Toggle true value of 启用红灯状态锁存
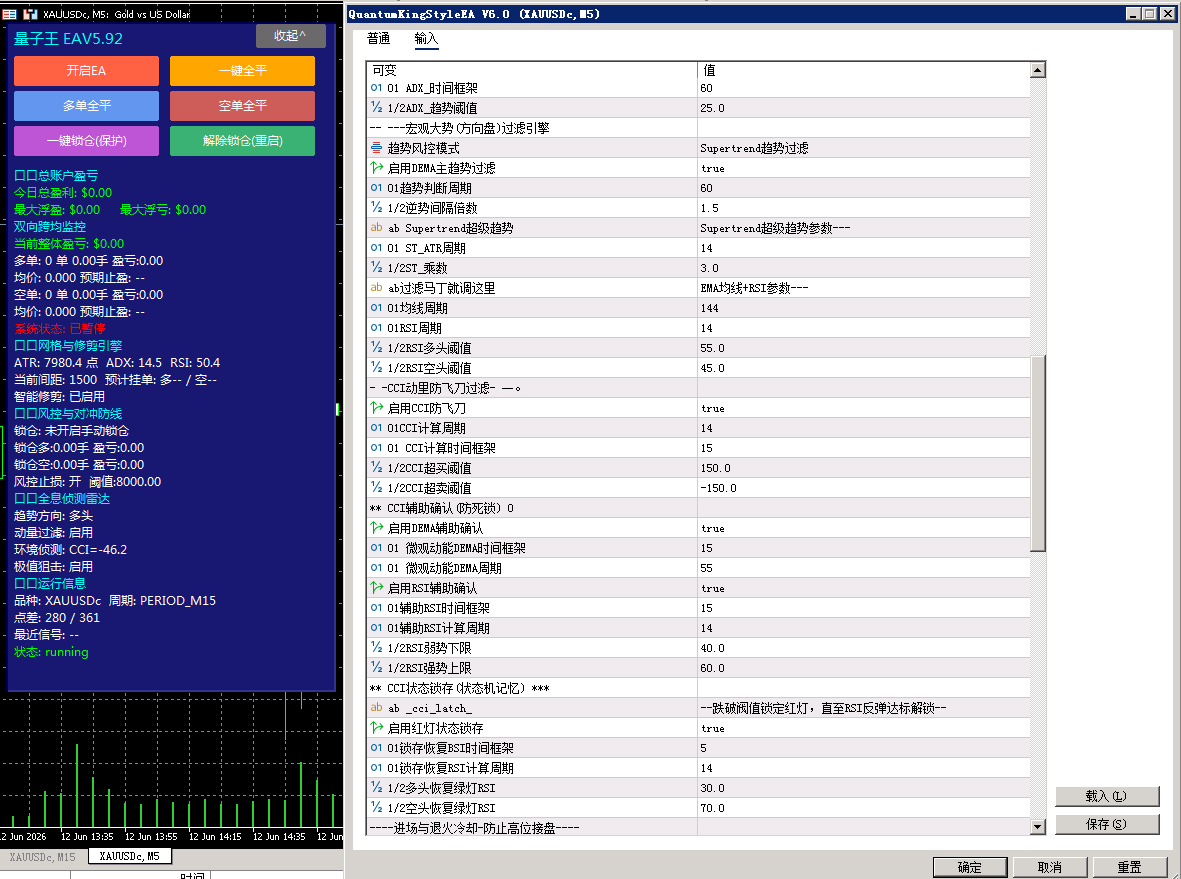The height and width of the screenshot is (879, 1181). [713, 728]
